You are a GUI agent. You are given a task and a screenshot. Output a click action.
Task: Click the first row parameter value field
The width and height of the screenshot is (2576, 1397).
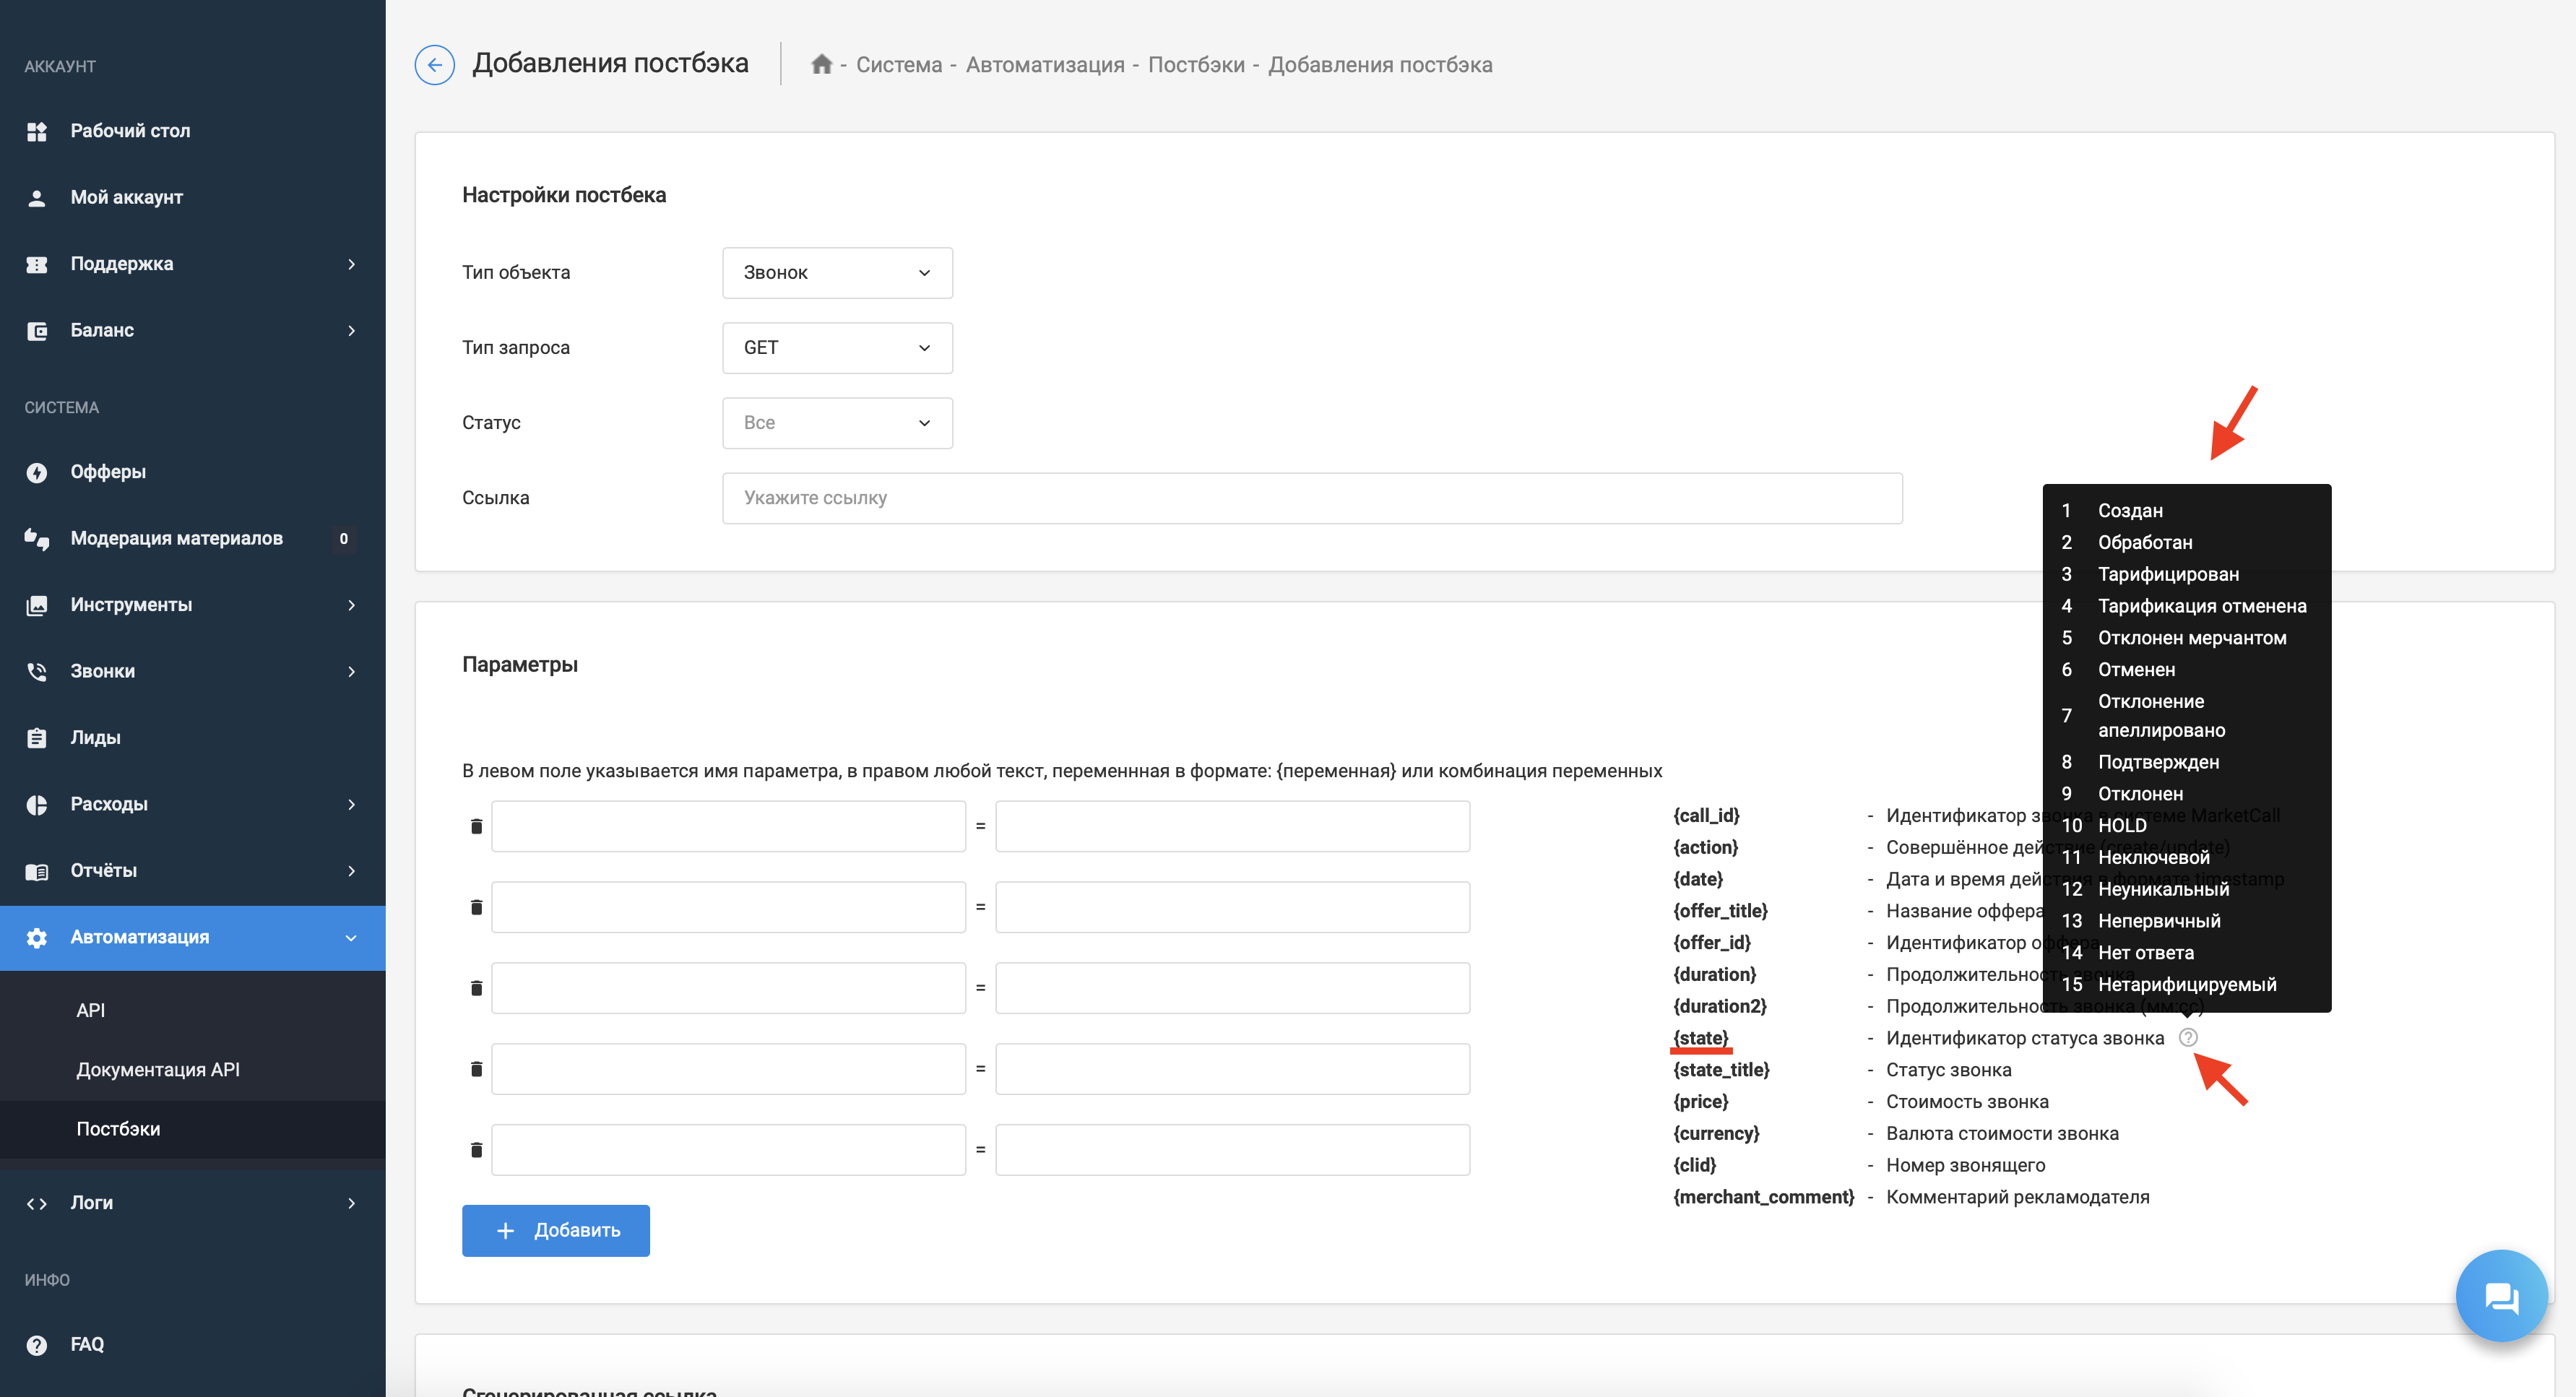tap(1232, 826)
